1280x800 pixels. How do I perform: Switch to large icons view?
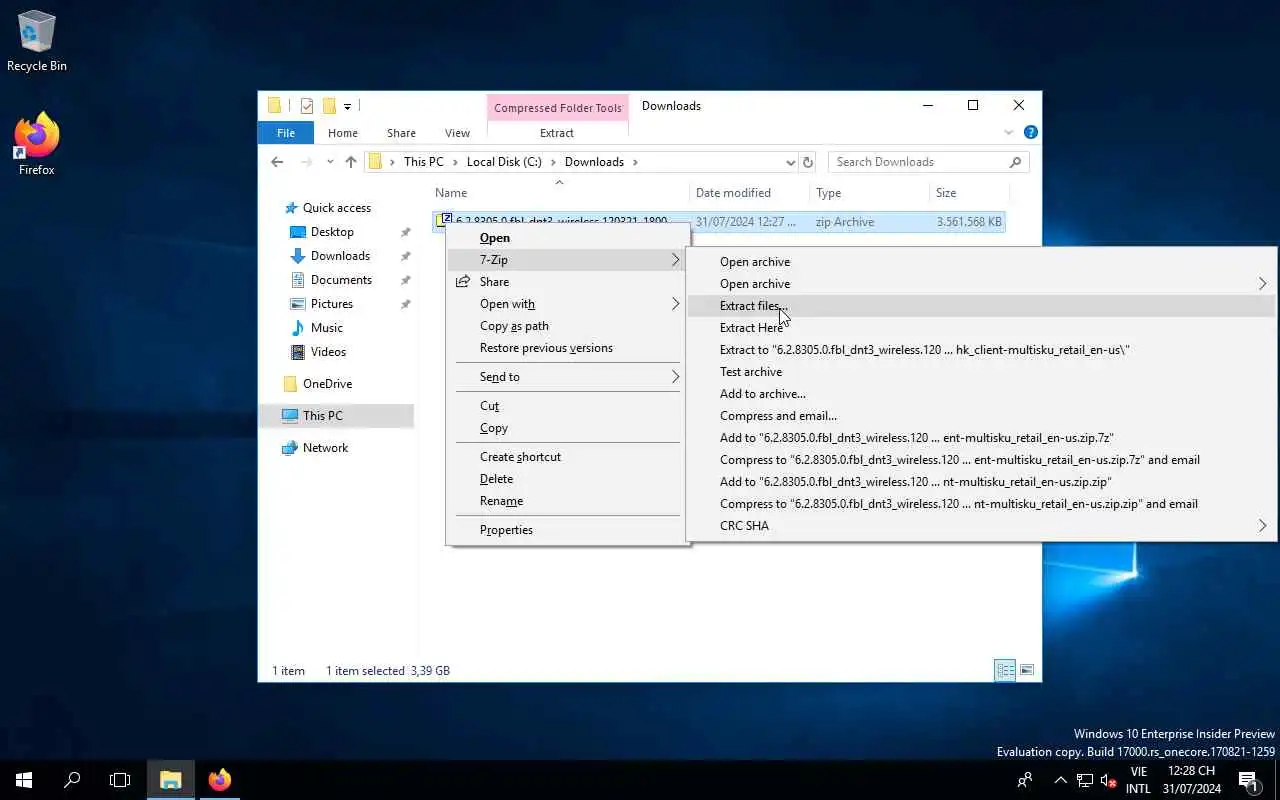pos(1026,670)
